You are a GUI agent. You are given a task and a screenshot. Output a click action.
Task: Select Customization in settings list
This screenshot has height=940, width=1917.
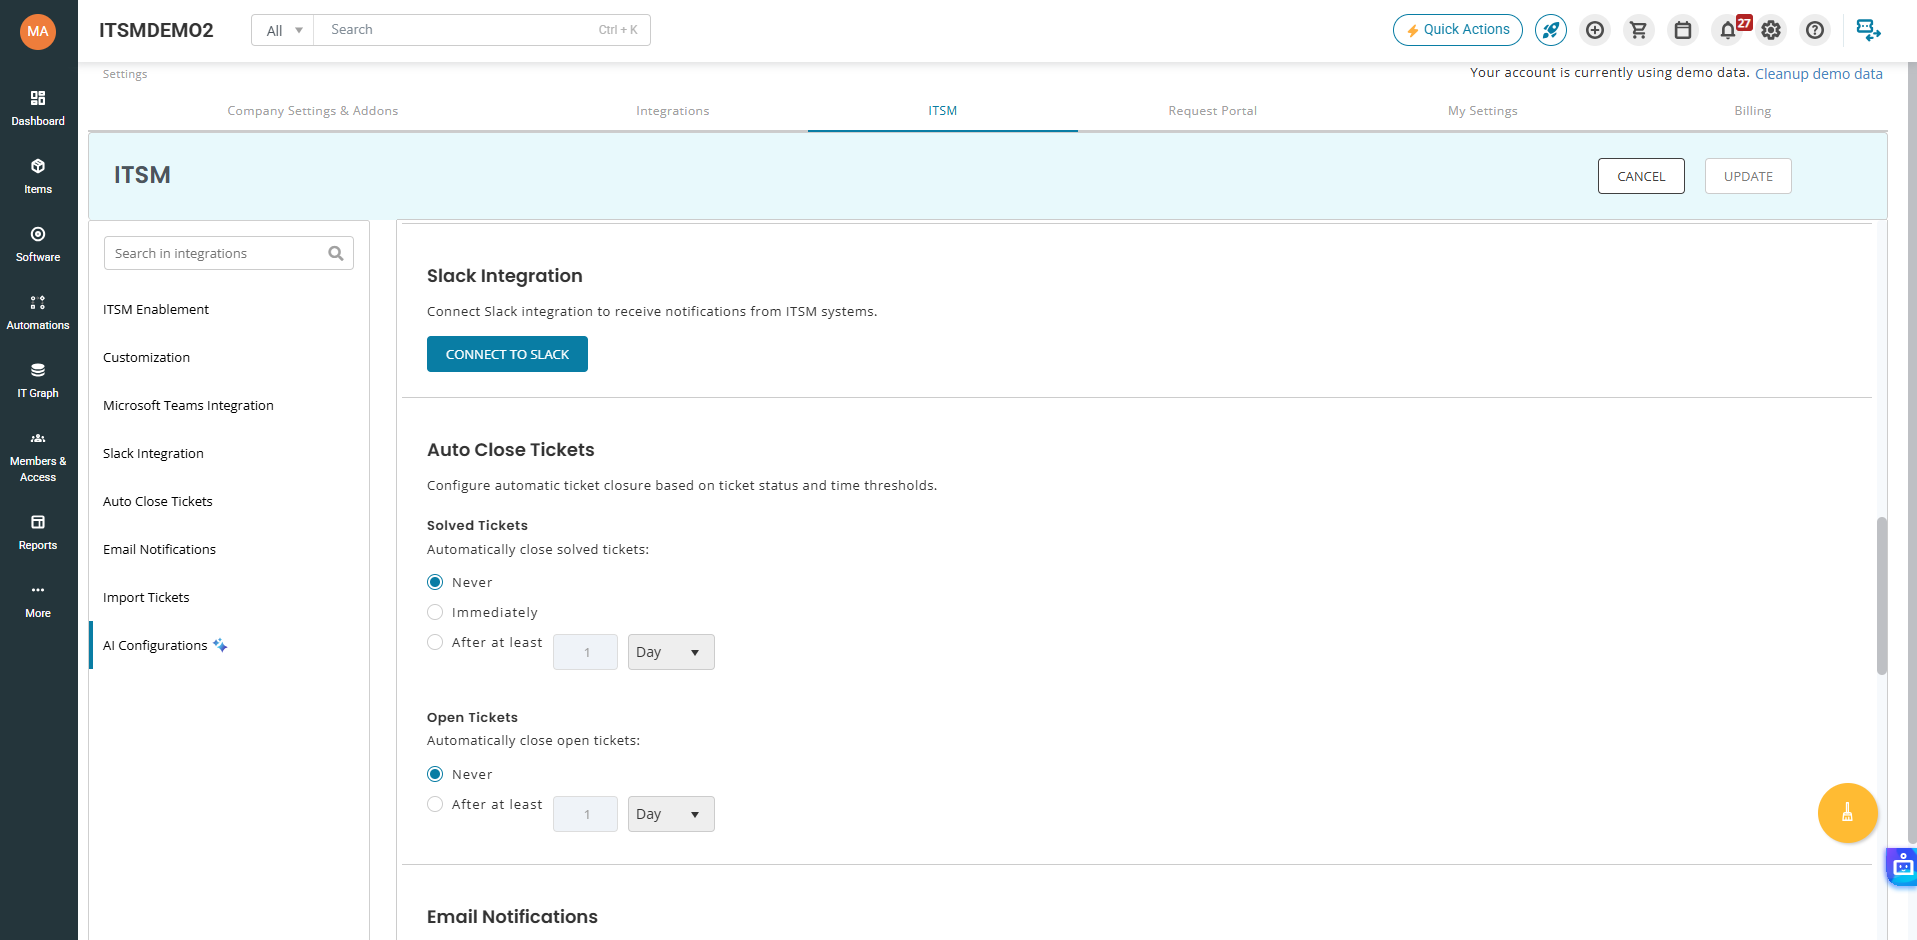146,358
